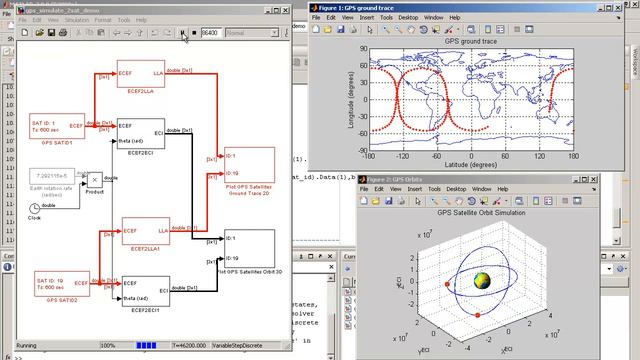Click dock arrow in Figure 2 menu bar
The height and width of the screenshot is (360, 640).
594,189
